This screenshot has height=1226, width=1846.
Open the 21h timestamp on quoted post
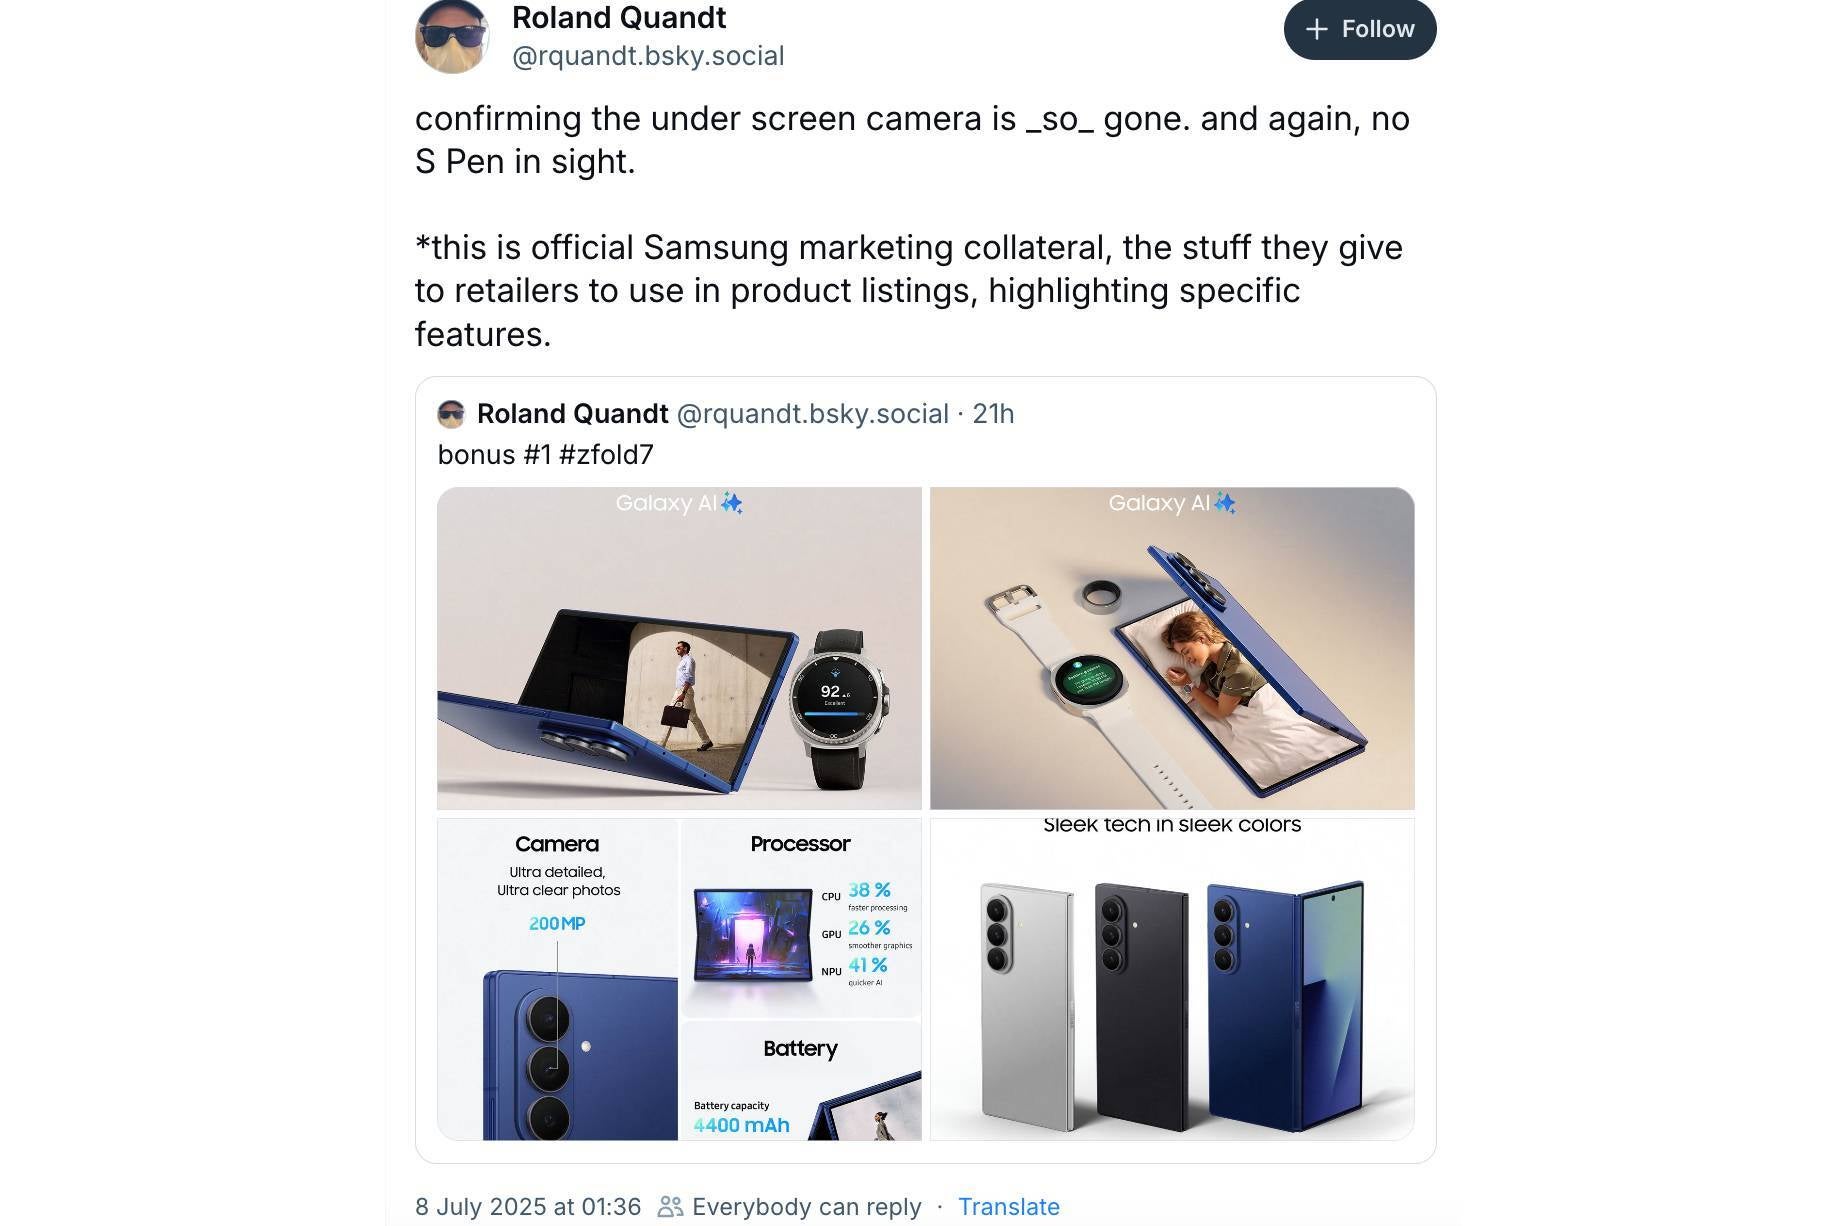993,413
